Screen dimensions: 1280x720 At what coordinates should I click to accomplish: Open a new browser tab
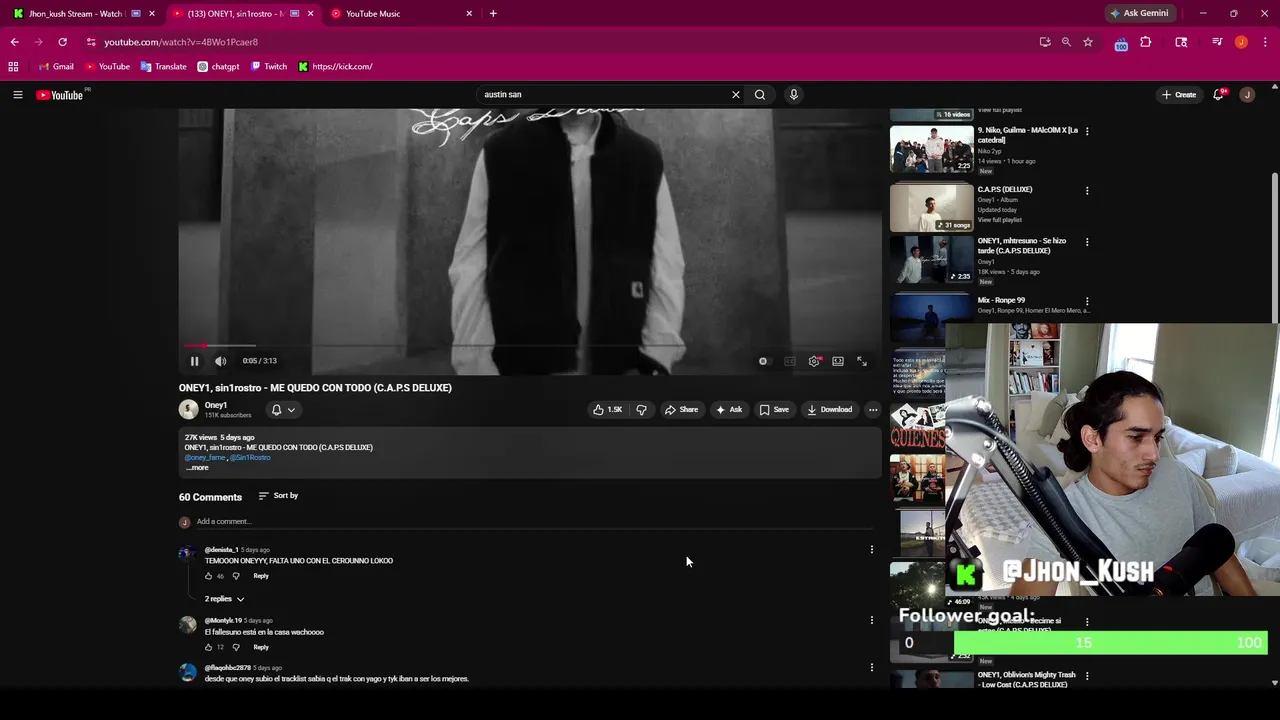click(x=493, y=14)
